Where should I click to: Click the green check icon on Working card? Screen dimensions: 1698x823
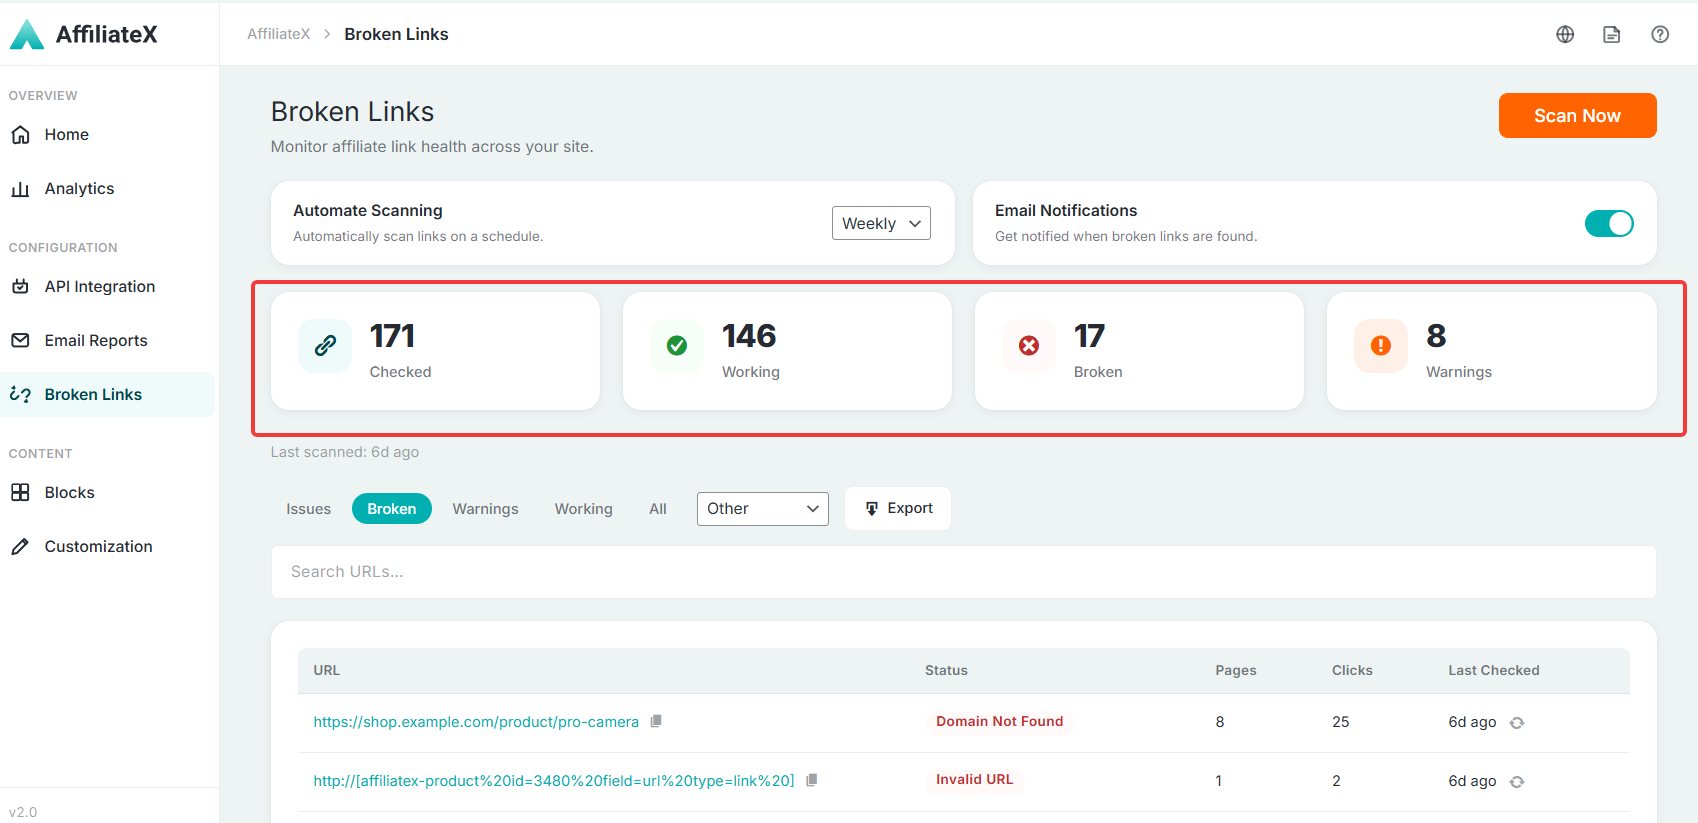[677, 346]
